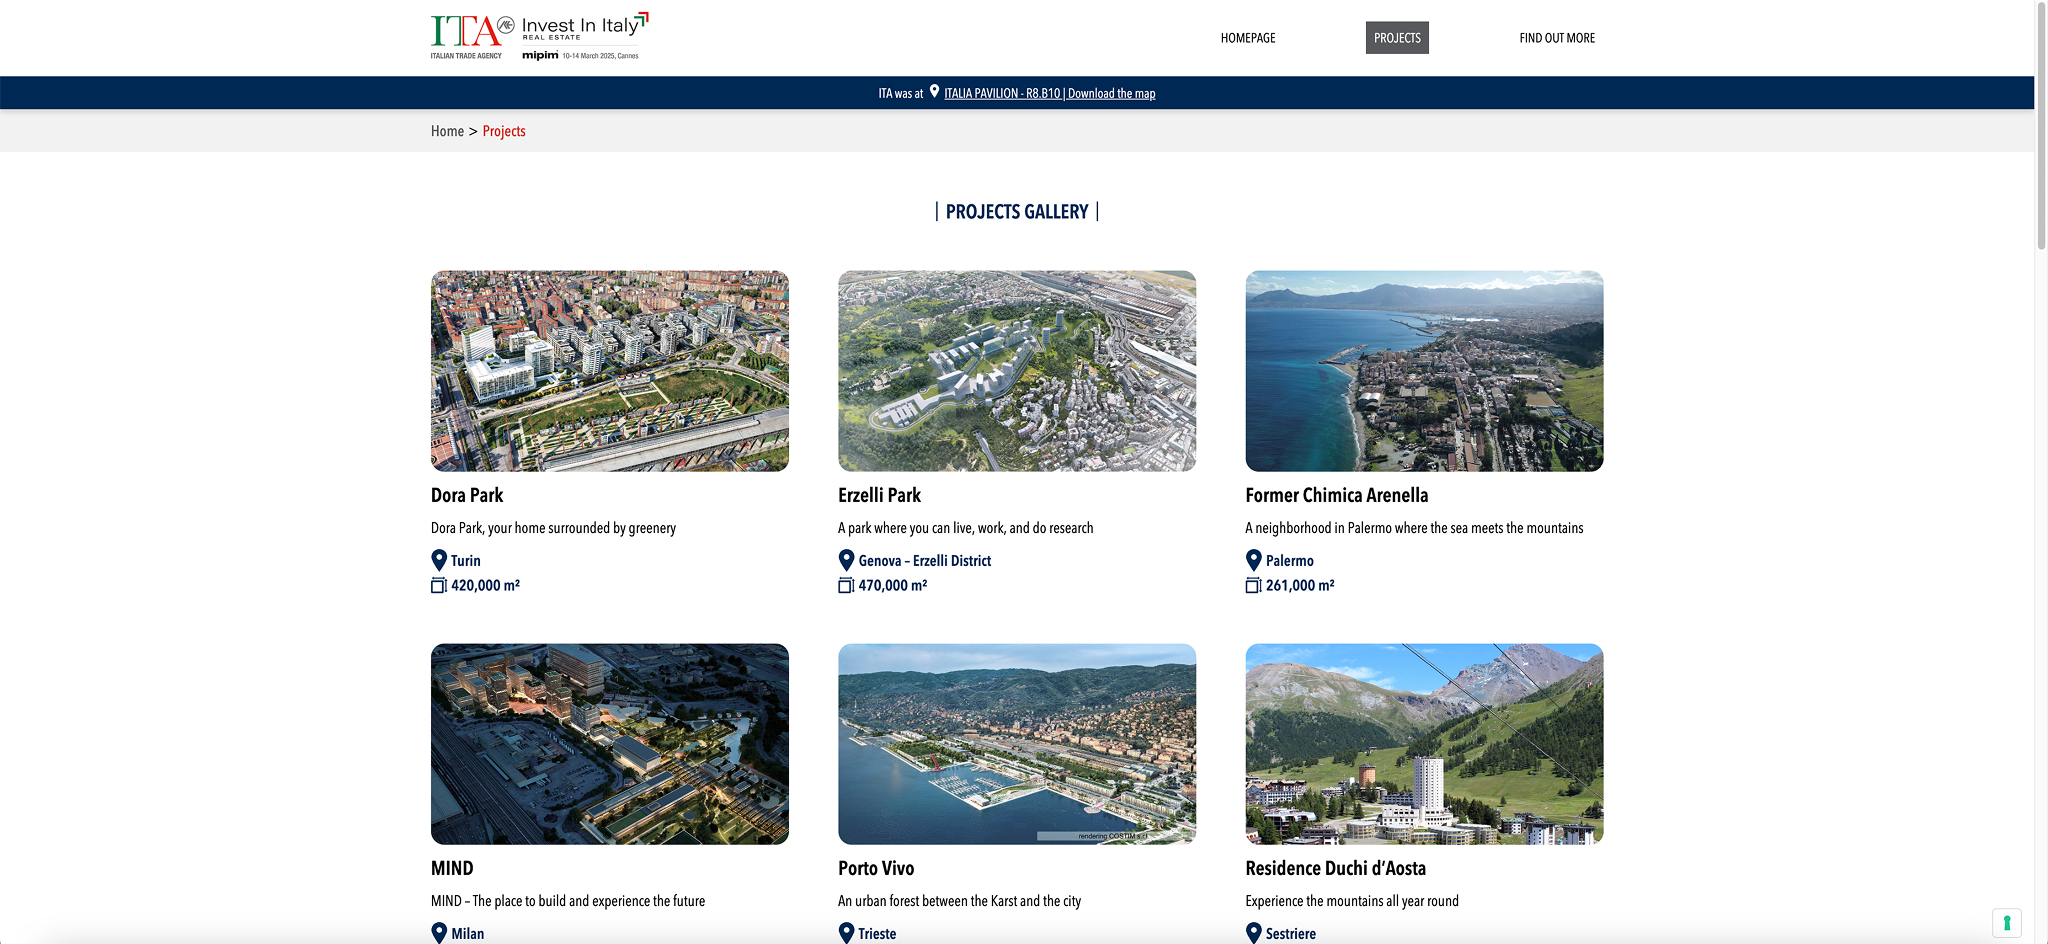The width and height of the screenshot is (2048, 944).
Task: Click the area icon beside 261,000 m²
Action: 1253,585
